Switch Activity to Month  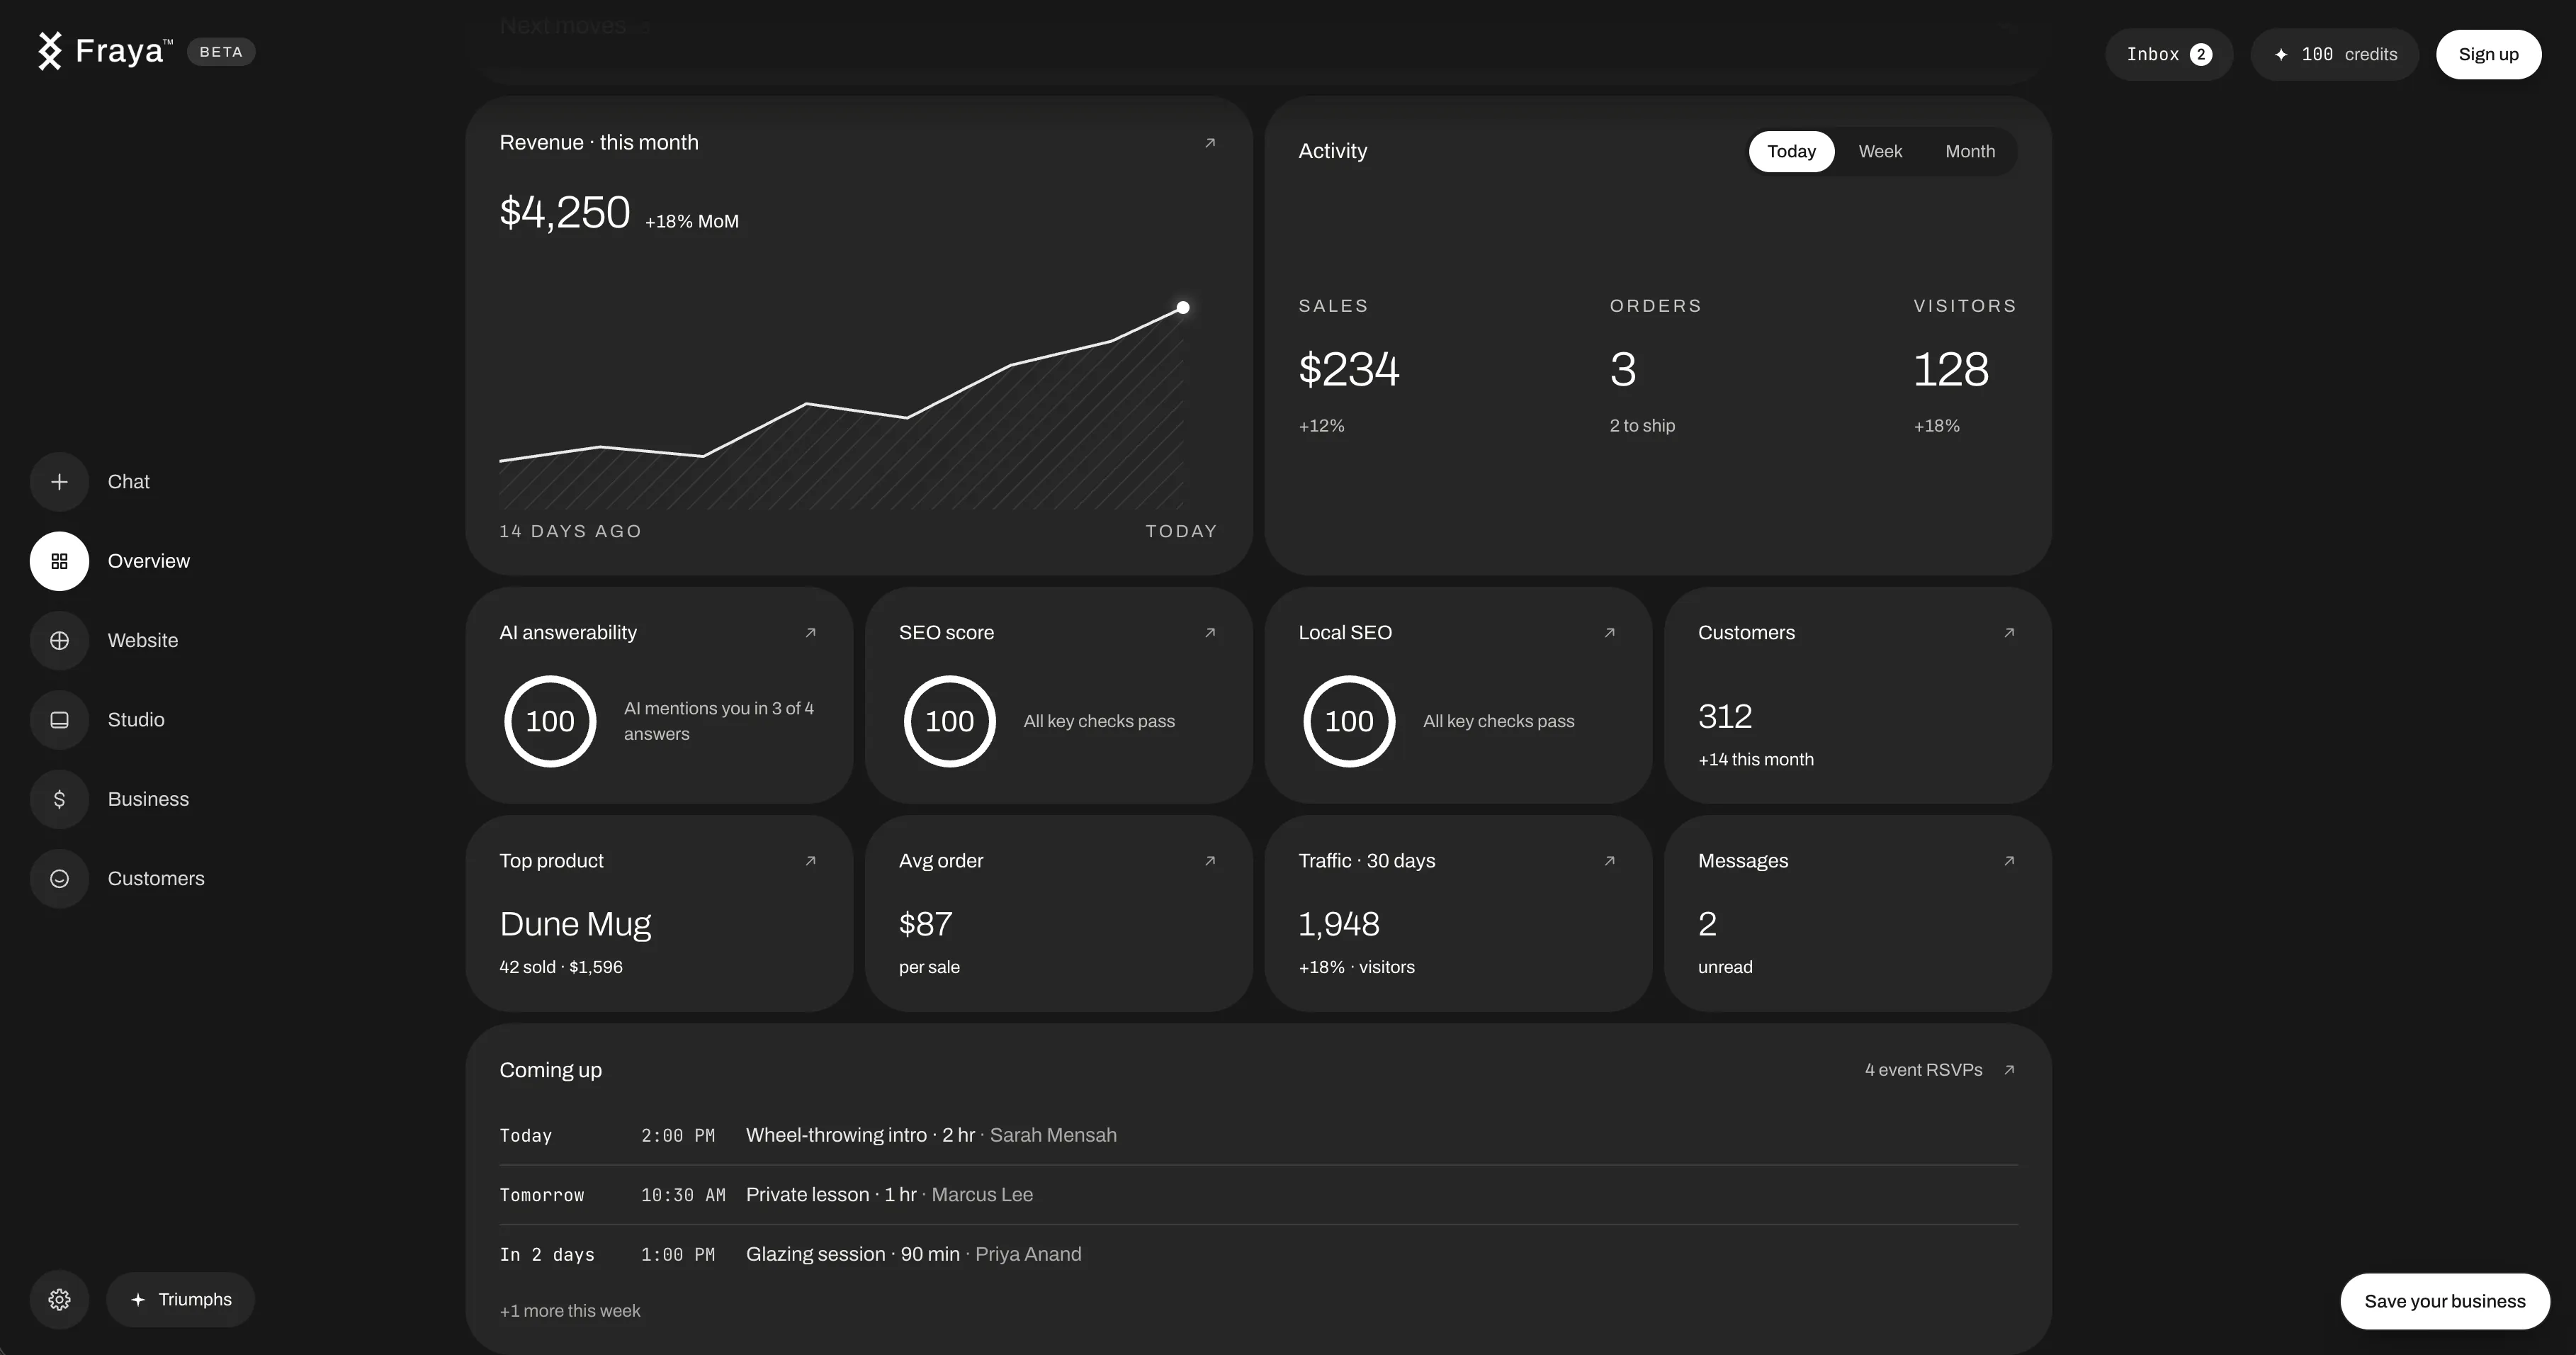point(1970,151)
